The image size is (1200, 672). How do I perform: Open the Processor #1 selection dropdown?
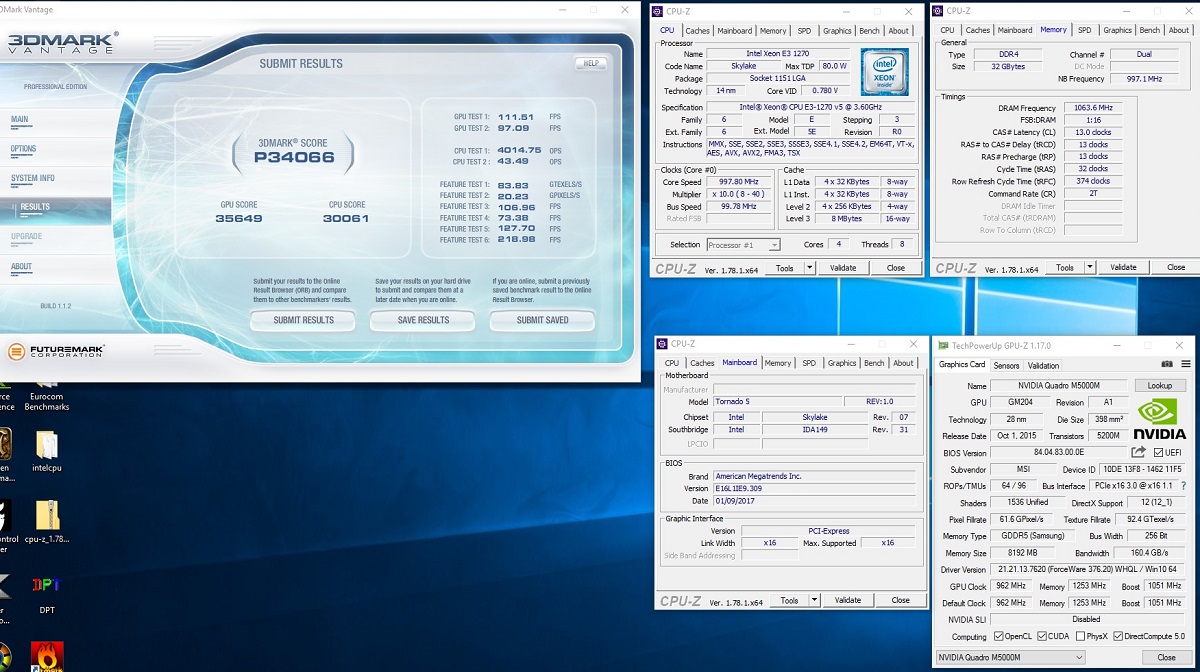click(x=743, y=245)
